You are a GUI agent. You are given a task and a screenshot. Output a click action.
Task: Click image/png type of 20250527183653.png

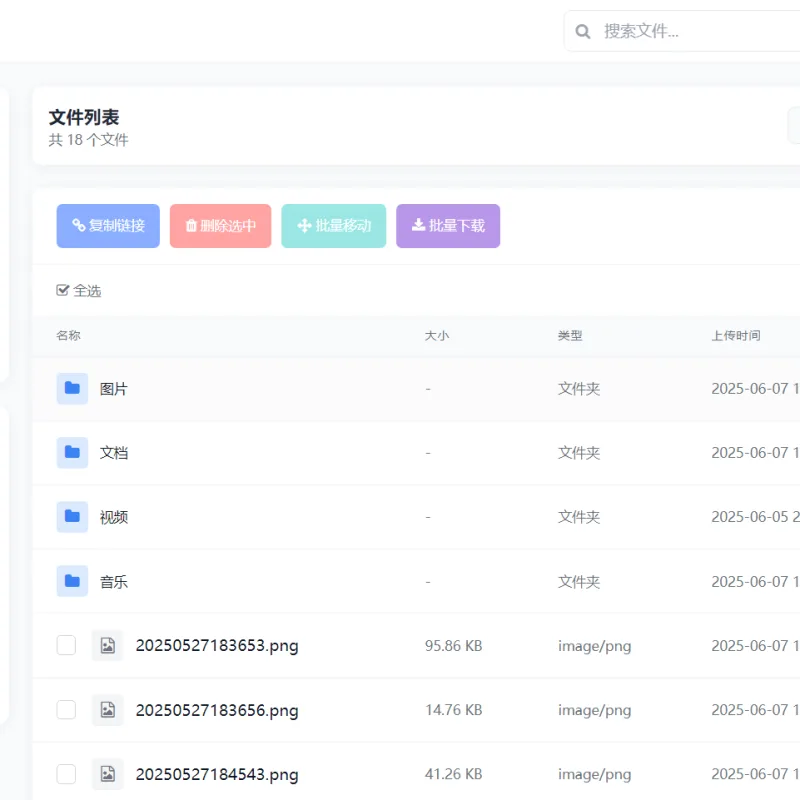[594, 646]
